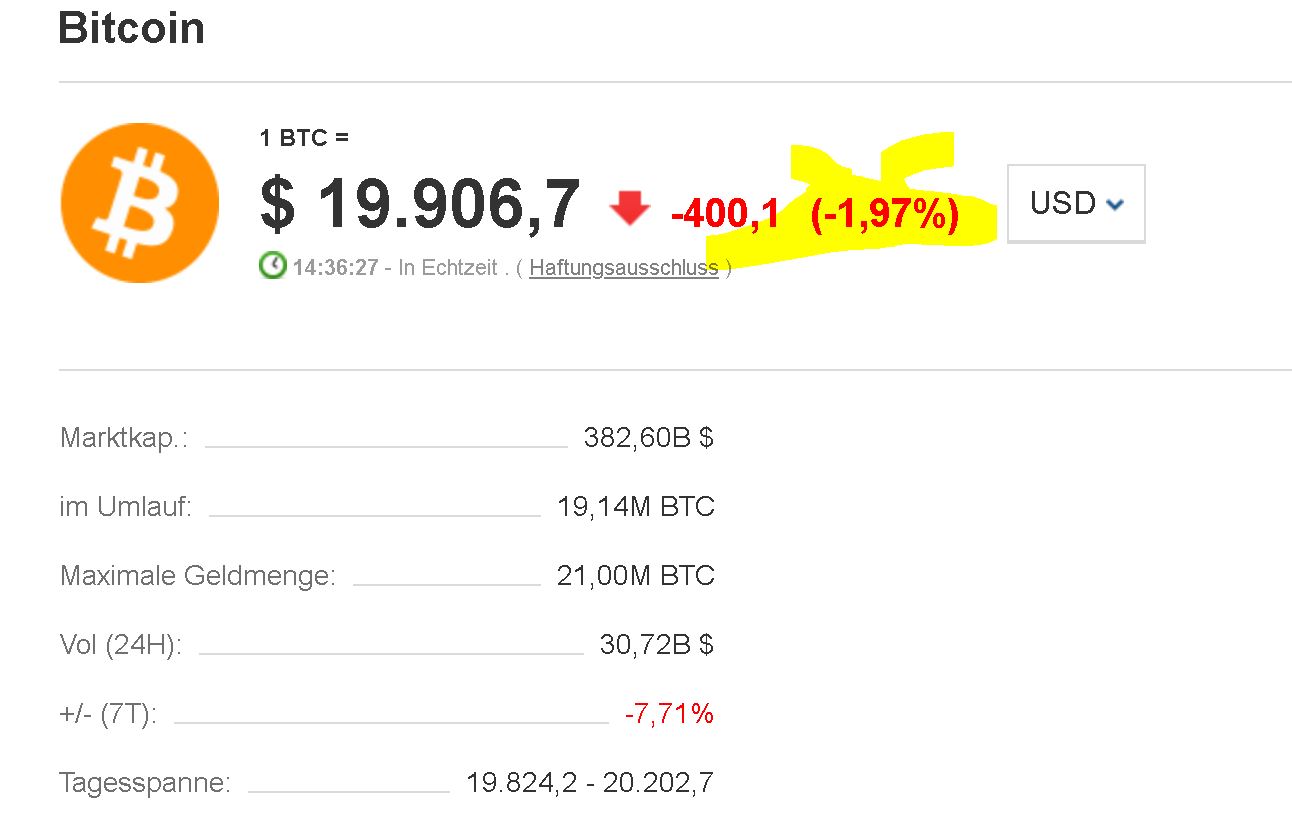Click the -7,71% seven-day change

pyautogui.click(x=669, y=714)
